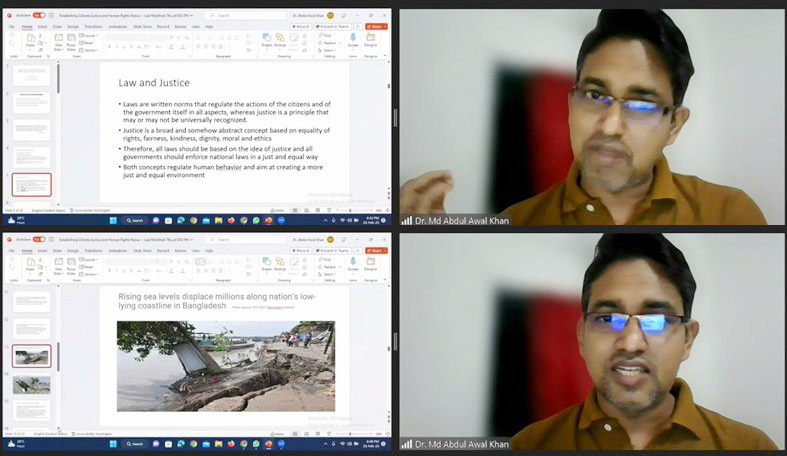Open the Slide Show tab in bottom PowerPoint window

click(143, 250)
